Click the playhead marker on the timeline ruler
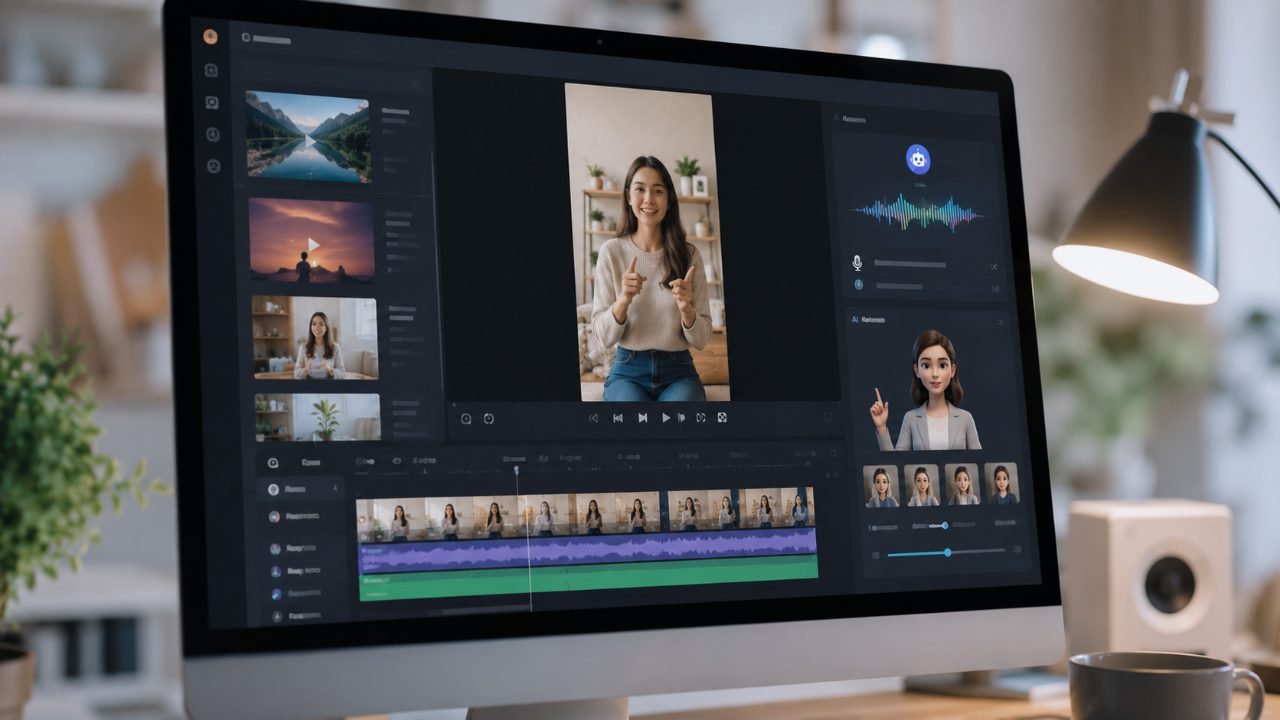 click(517, 470)
